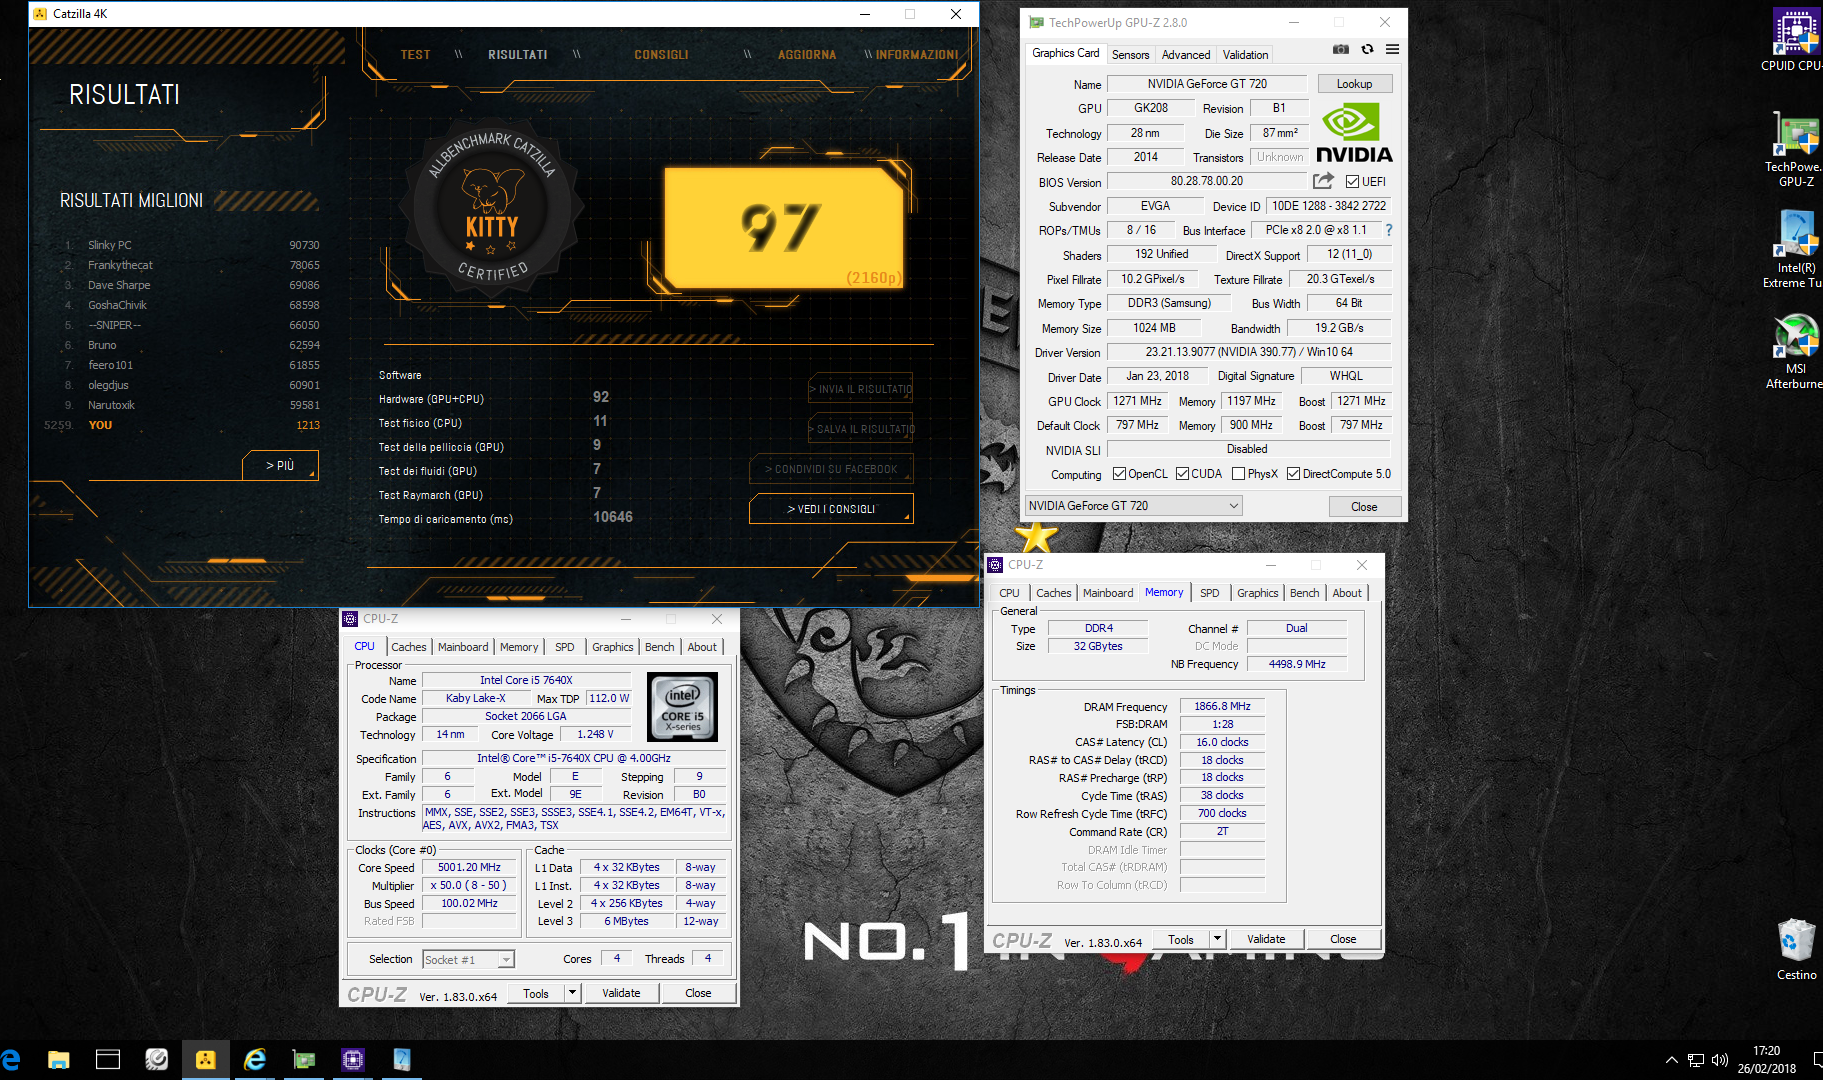The height and width of the screenshot is (1080, 1823).
Task: Toggle the CUDA checkbox
Action: point(1182,474)
